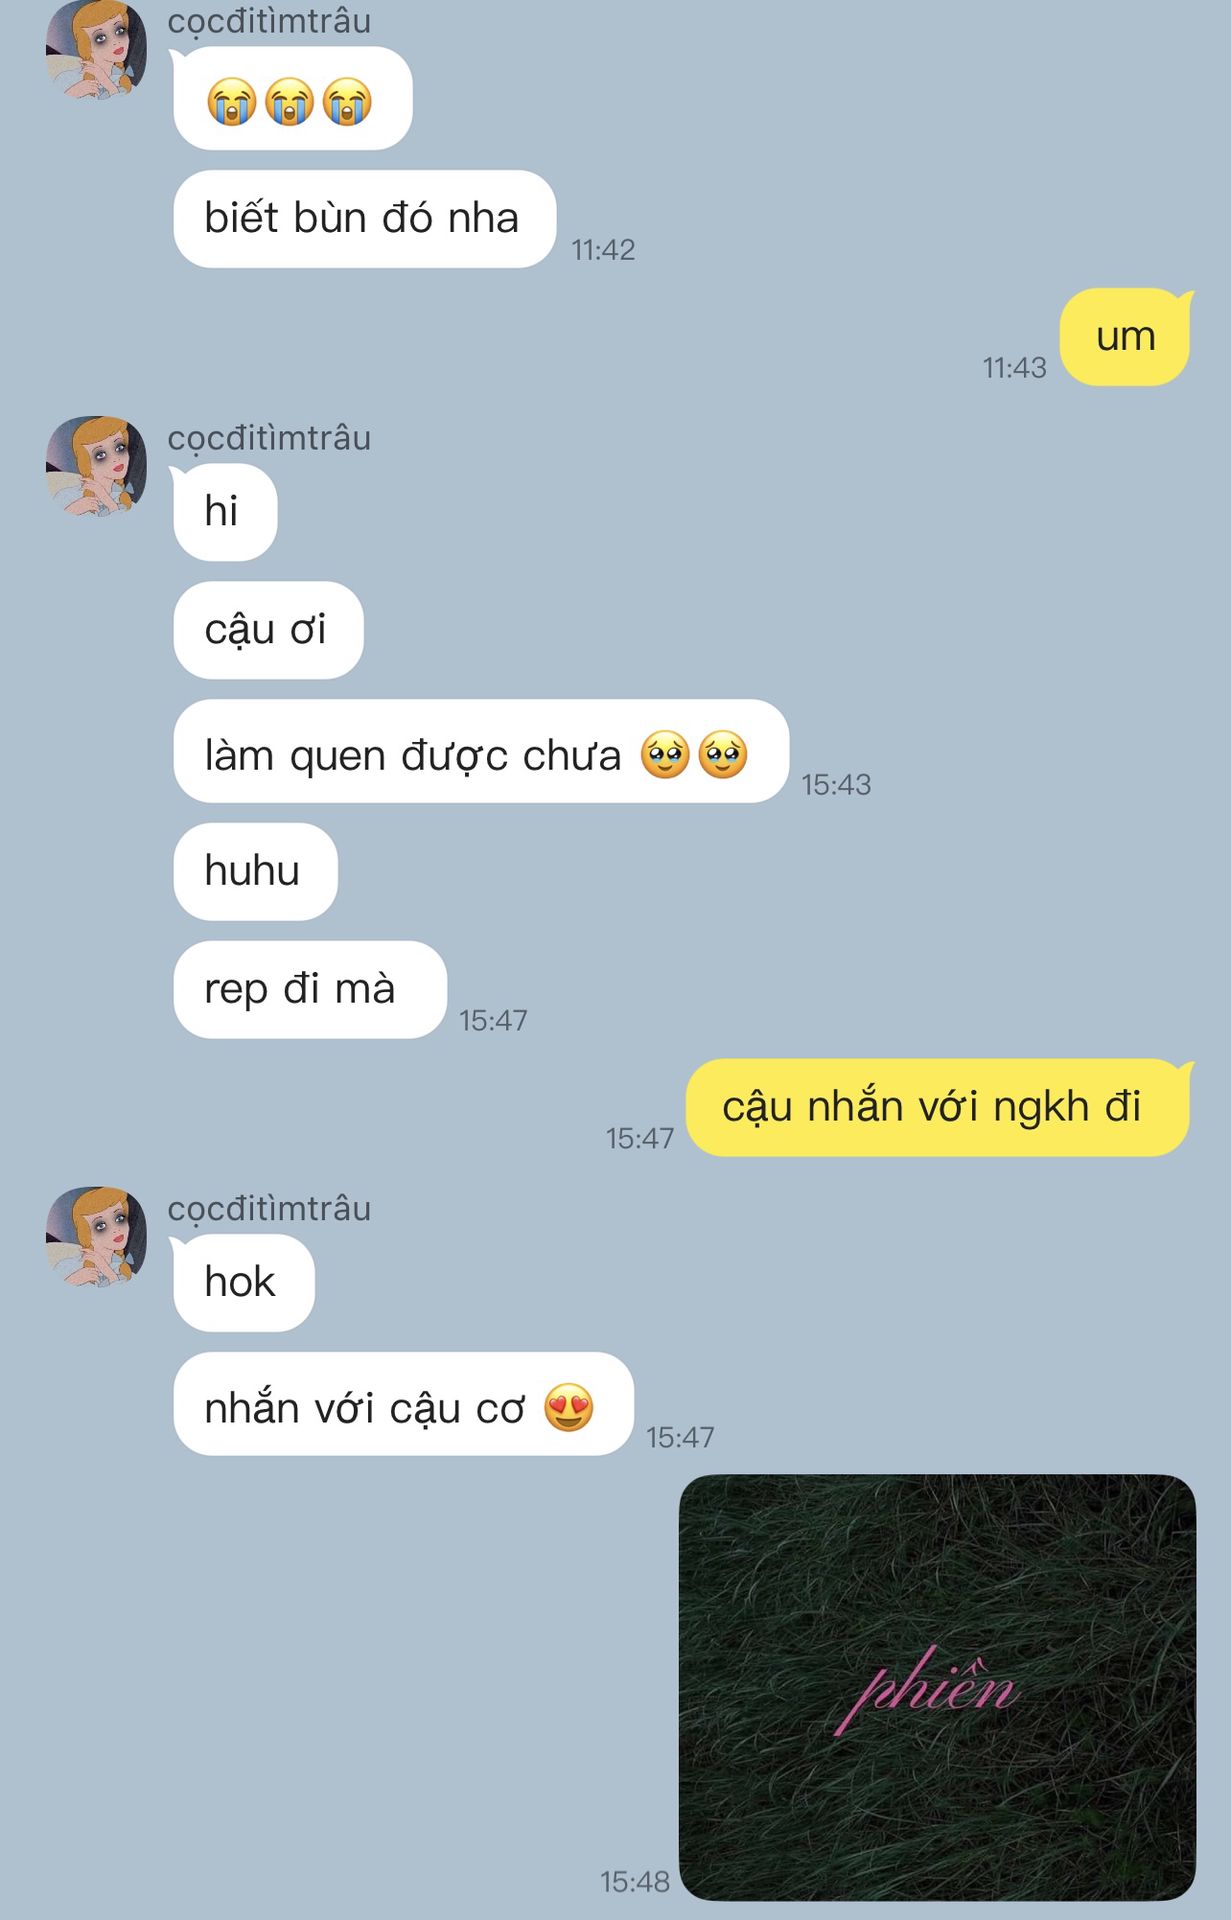Tap the yellow 'um' message bubble
The height and width of the screenshot is (1920, 1231).
point(1126,337)
